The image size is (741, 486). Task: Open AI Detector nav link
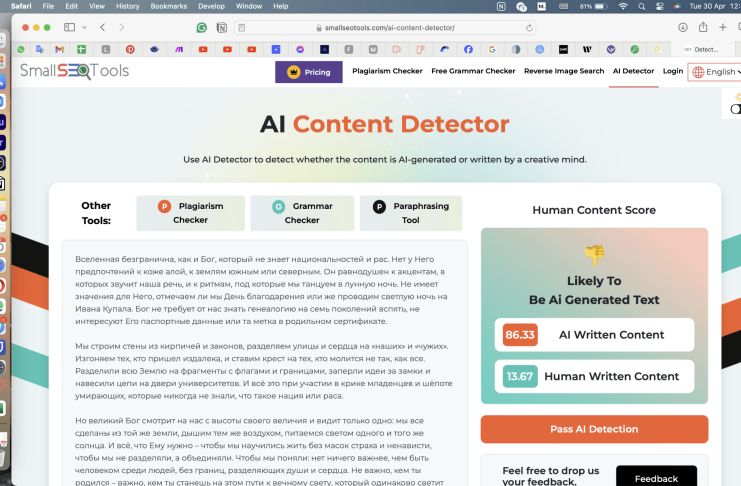tap(633, 71)
